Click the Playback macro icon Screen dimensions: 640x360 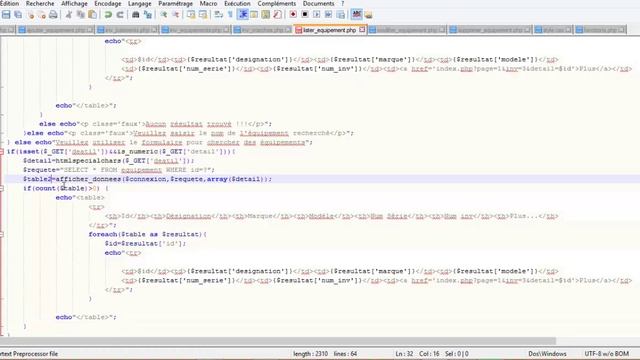[x=317, y=15]
